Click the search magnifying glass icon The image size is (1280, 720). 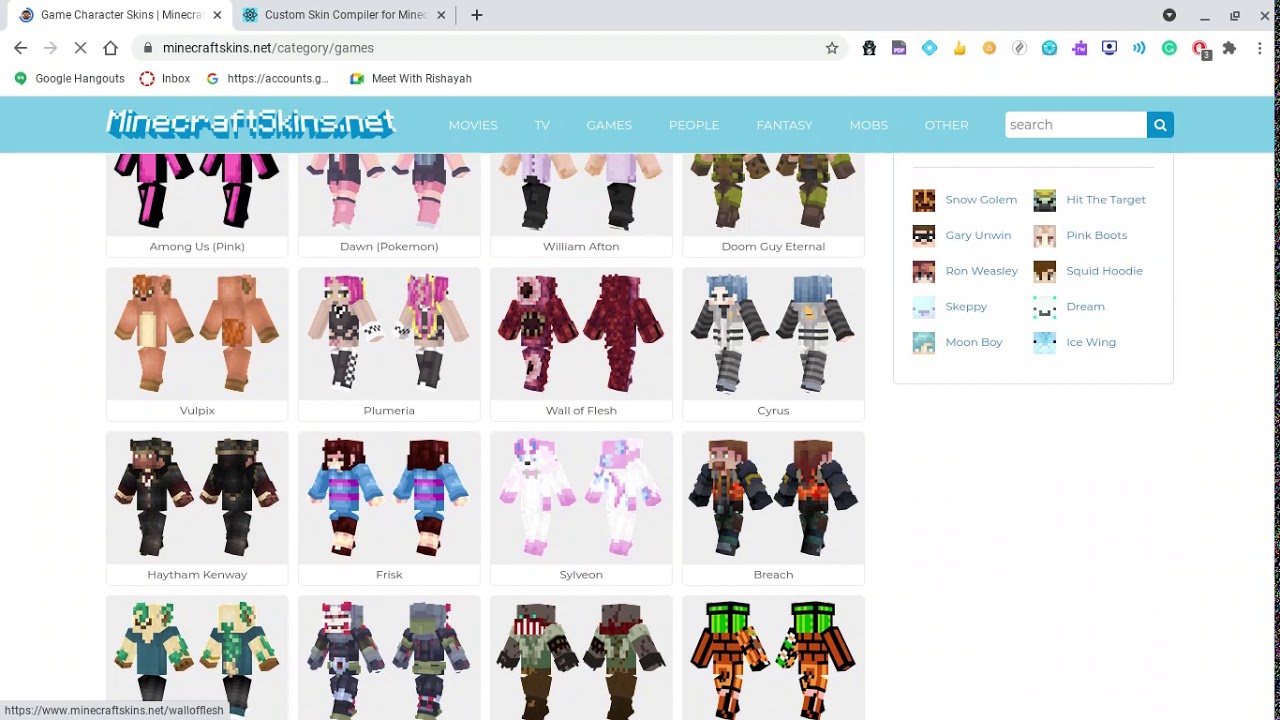[x=1159, y=124]
